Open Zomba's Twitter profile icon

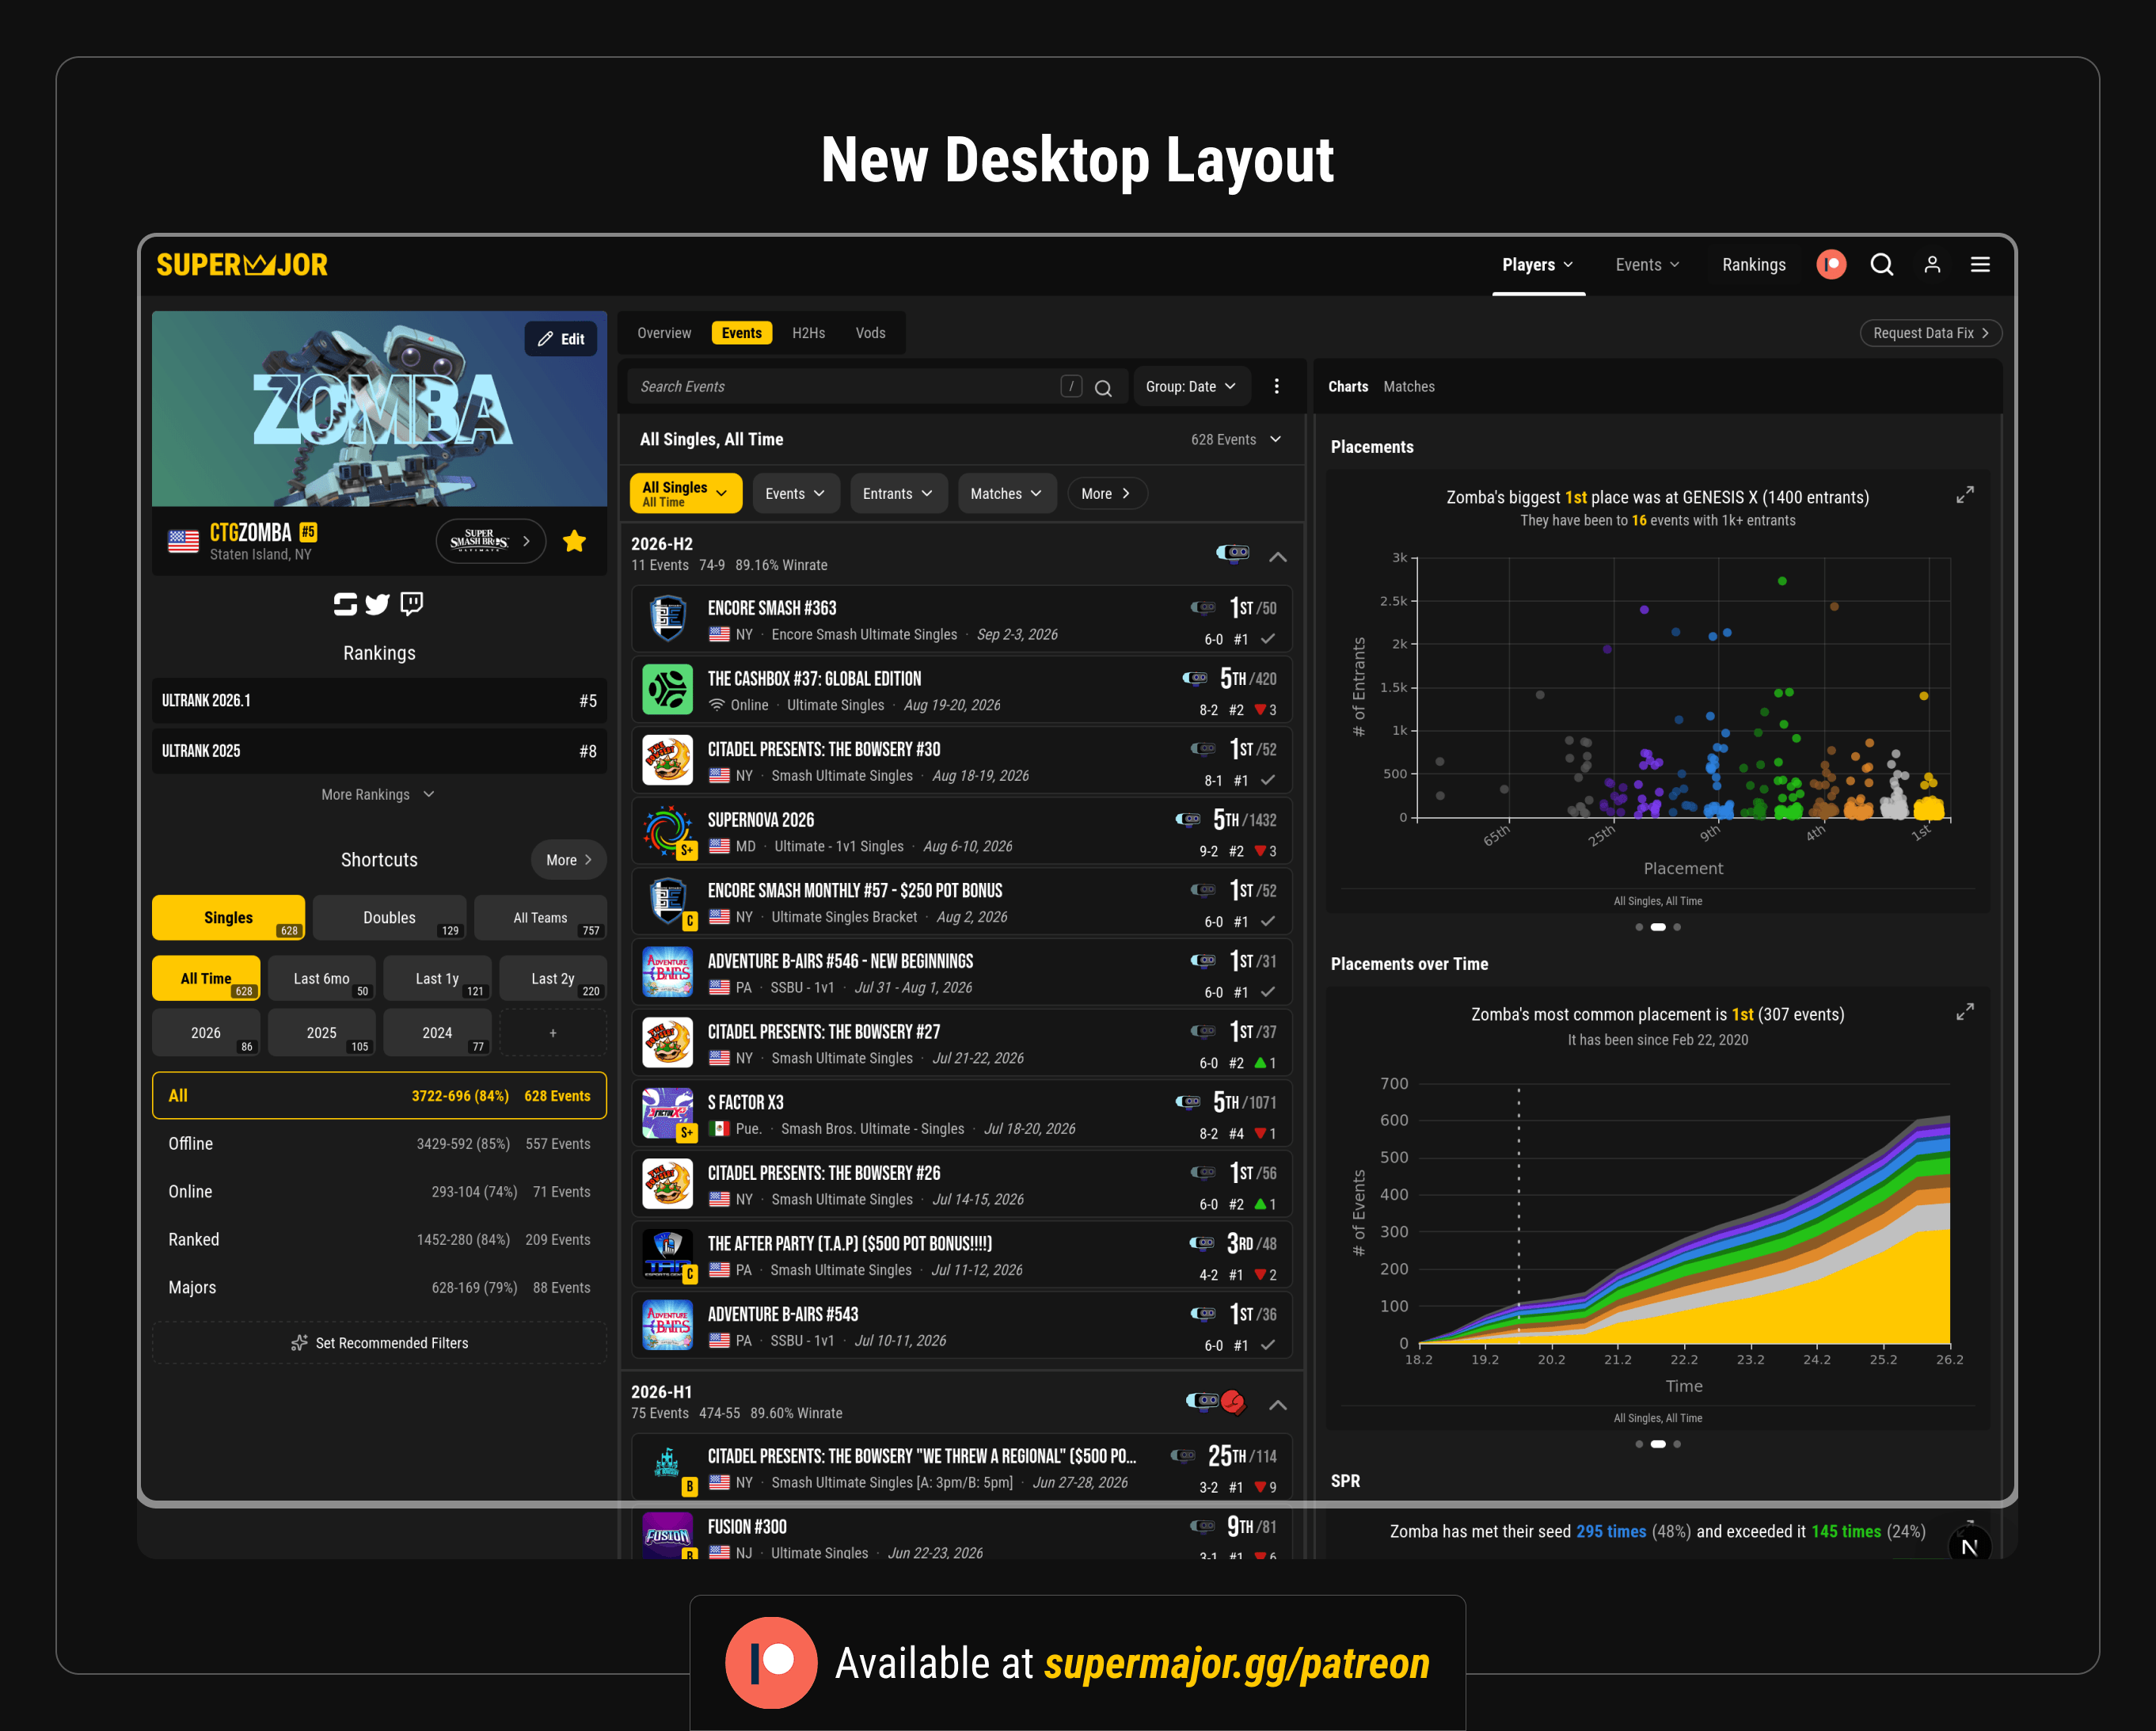tap(377, 604)
